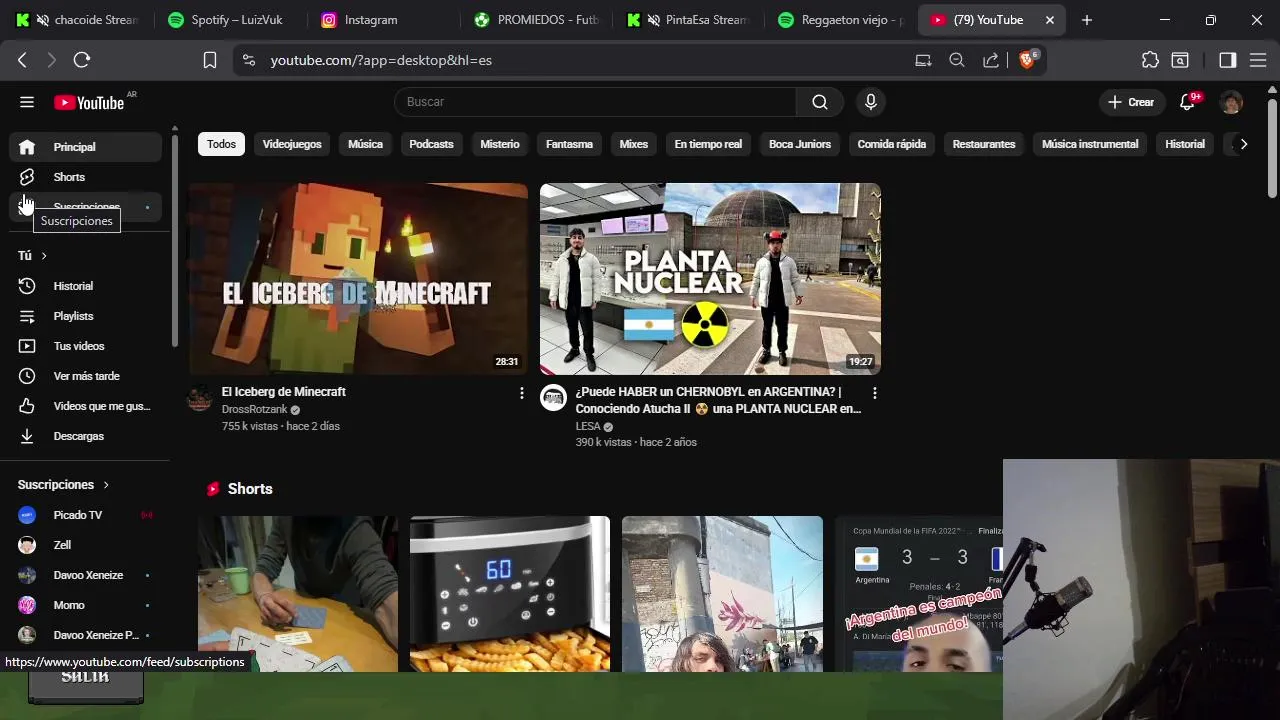This screenshot has width=1280, height=720.
Task: Click the address bar URL
Action: click(381, 60)
